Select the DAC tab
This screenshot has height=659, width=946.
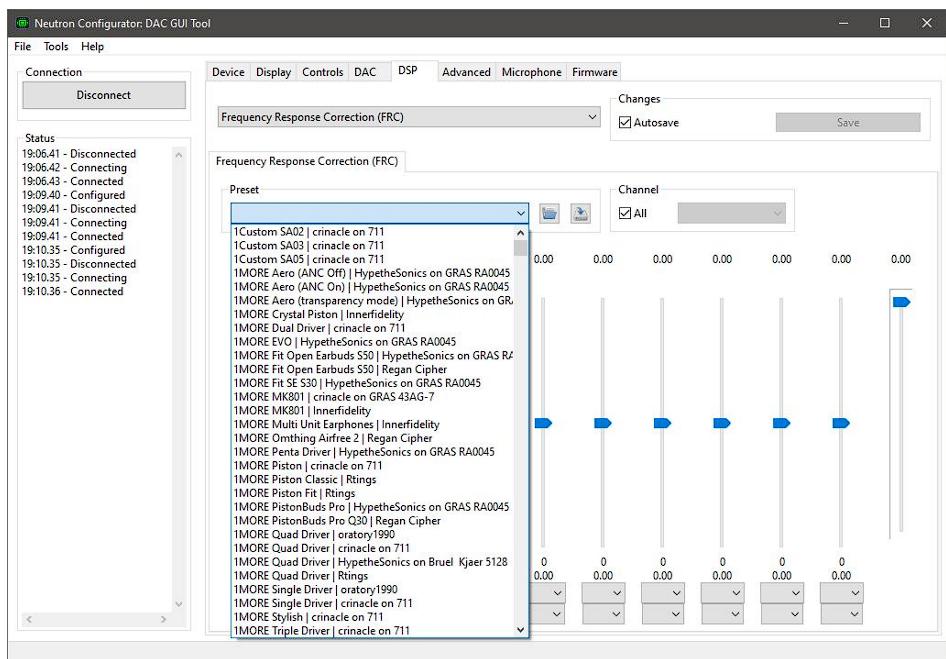click(365, 72)
